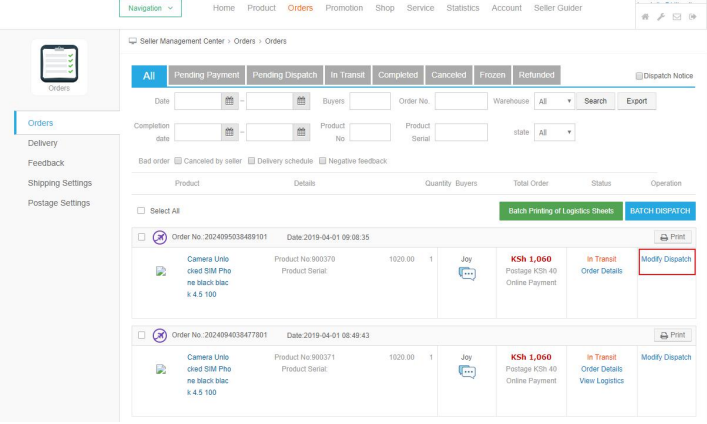Tick the Negative feedback filter checkbox
Screen dimensions: 707x424
coord(323,161)
